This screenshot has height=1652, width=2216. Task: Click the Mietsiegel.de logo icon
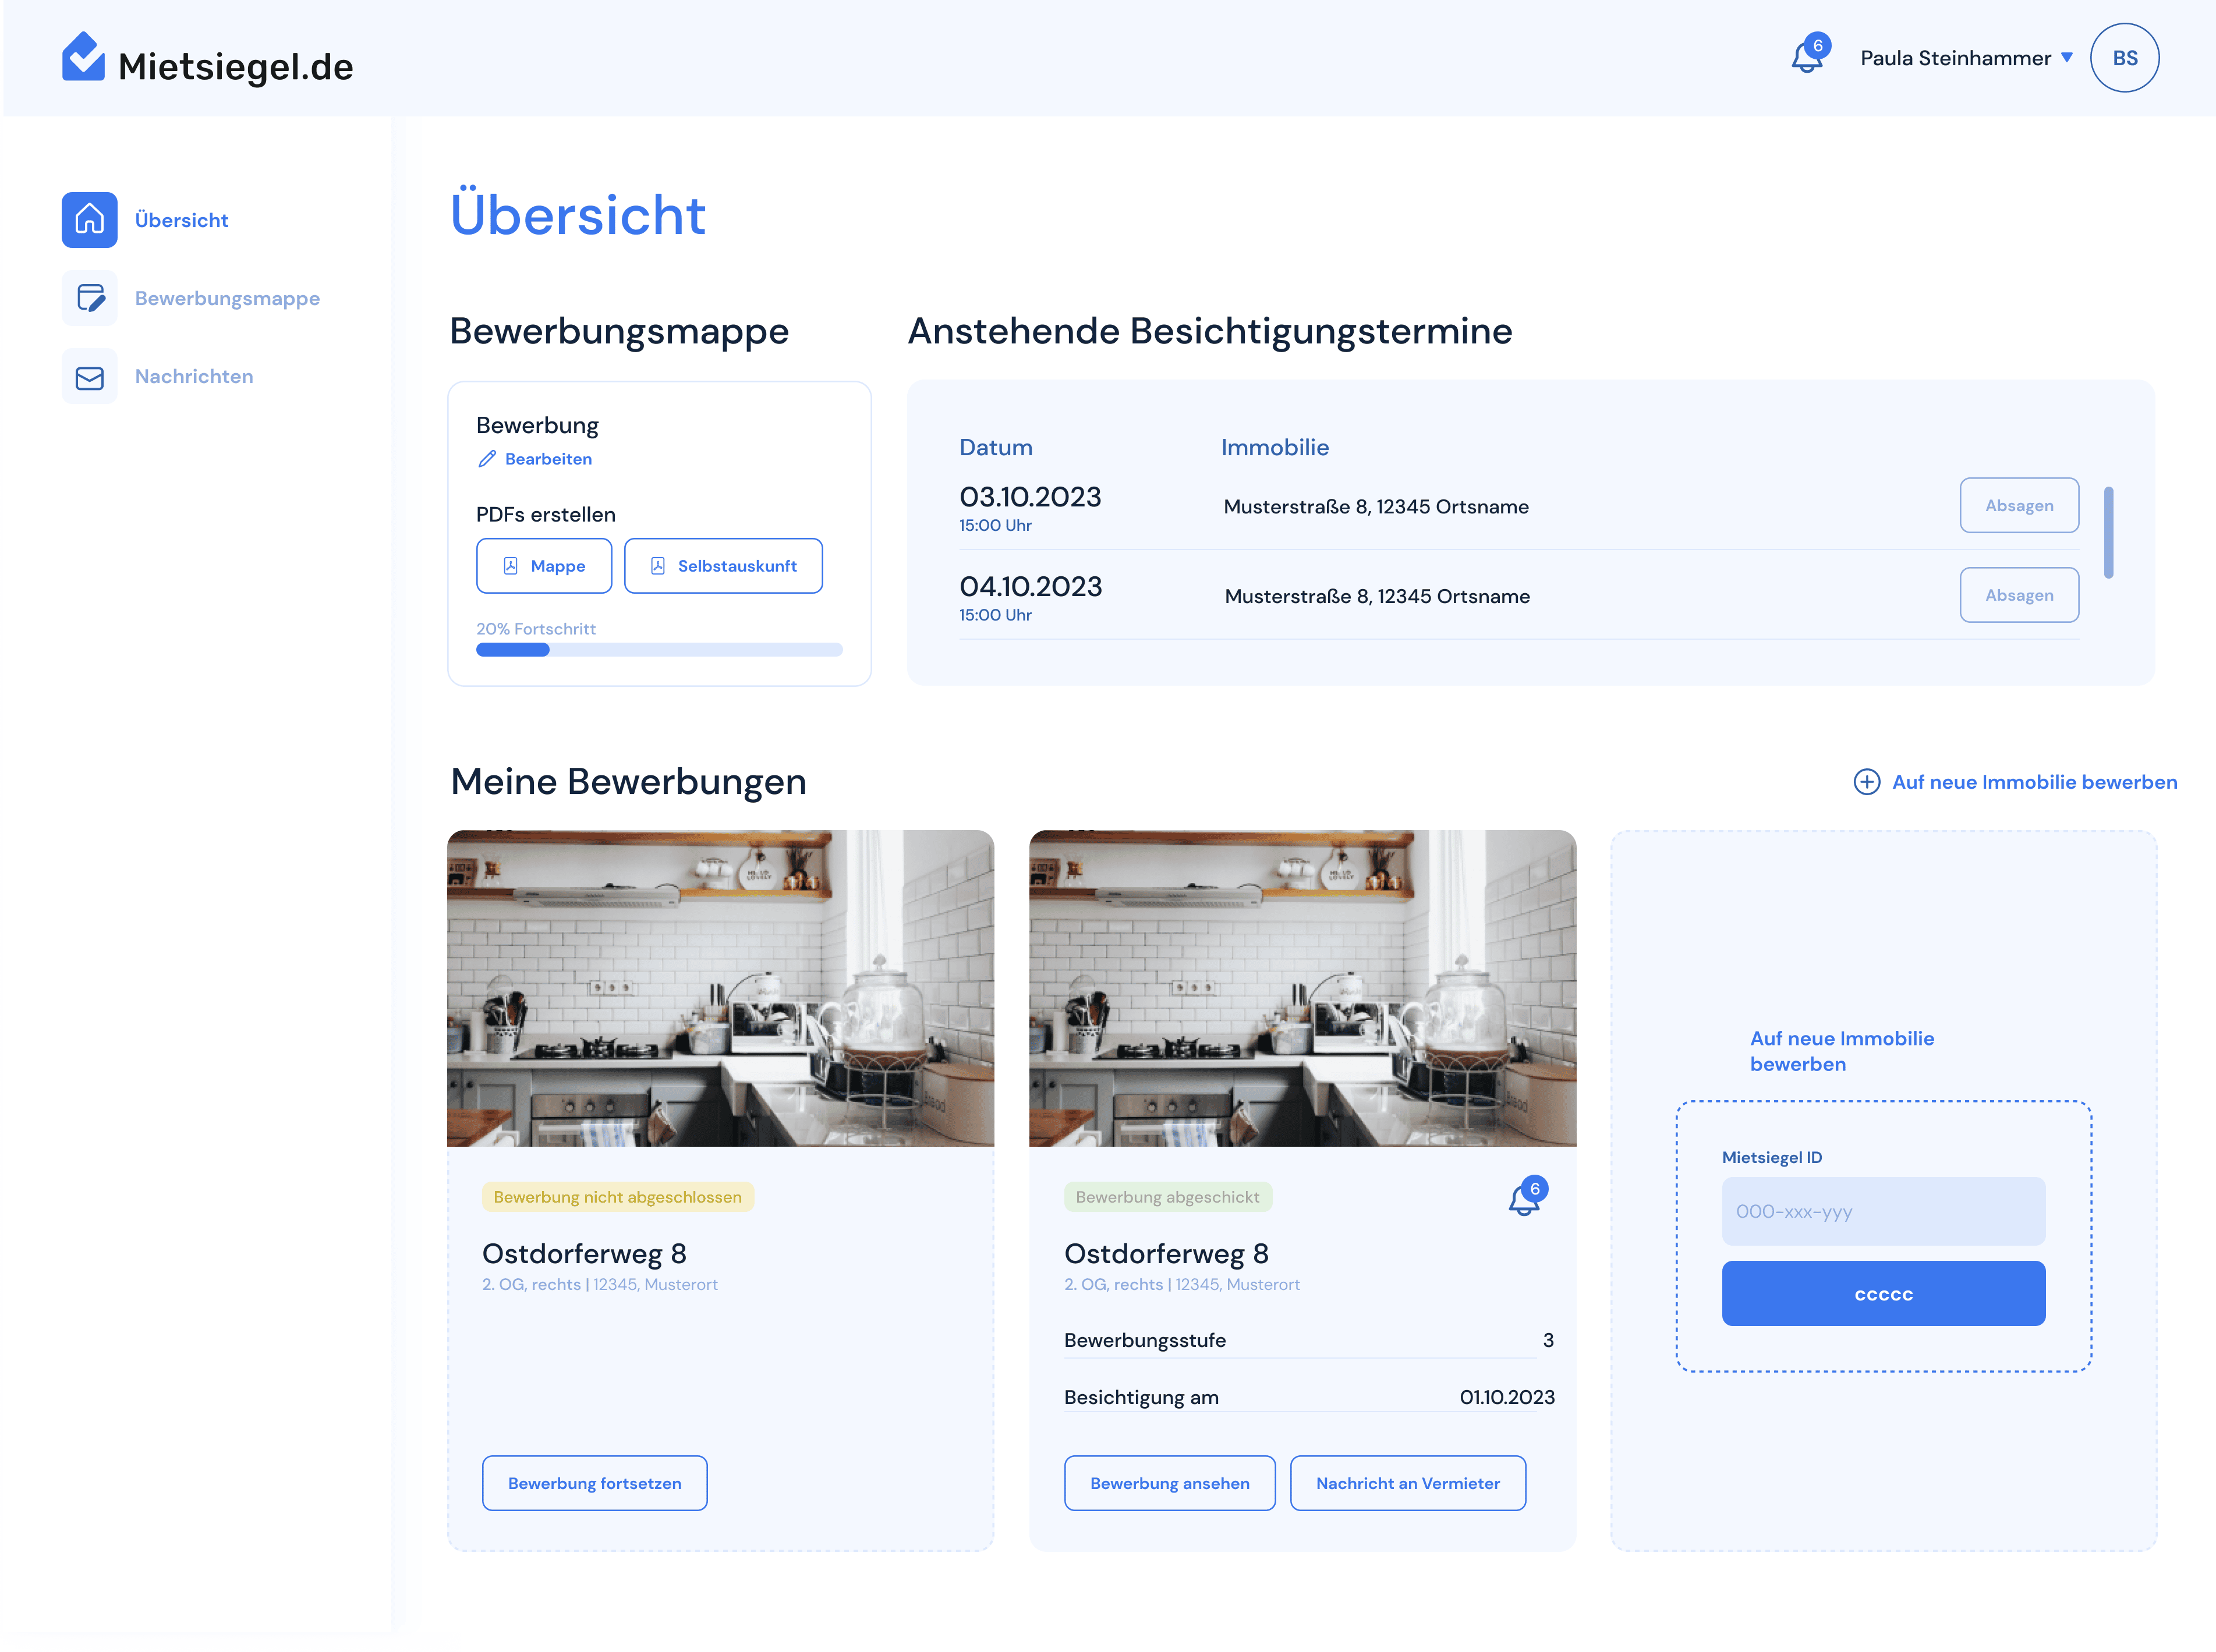click(83, 57)
